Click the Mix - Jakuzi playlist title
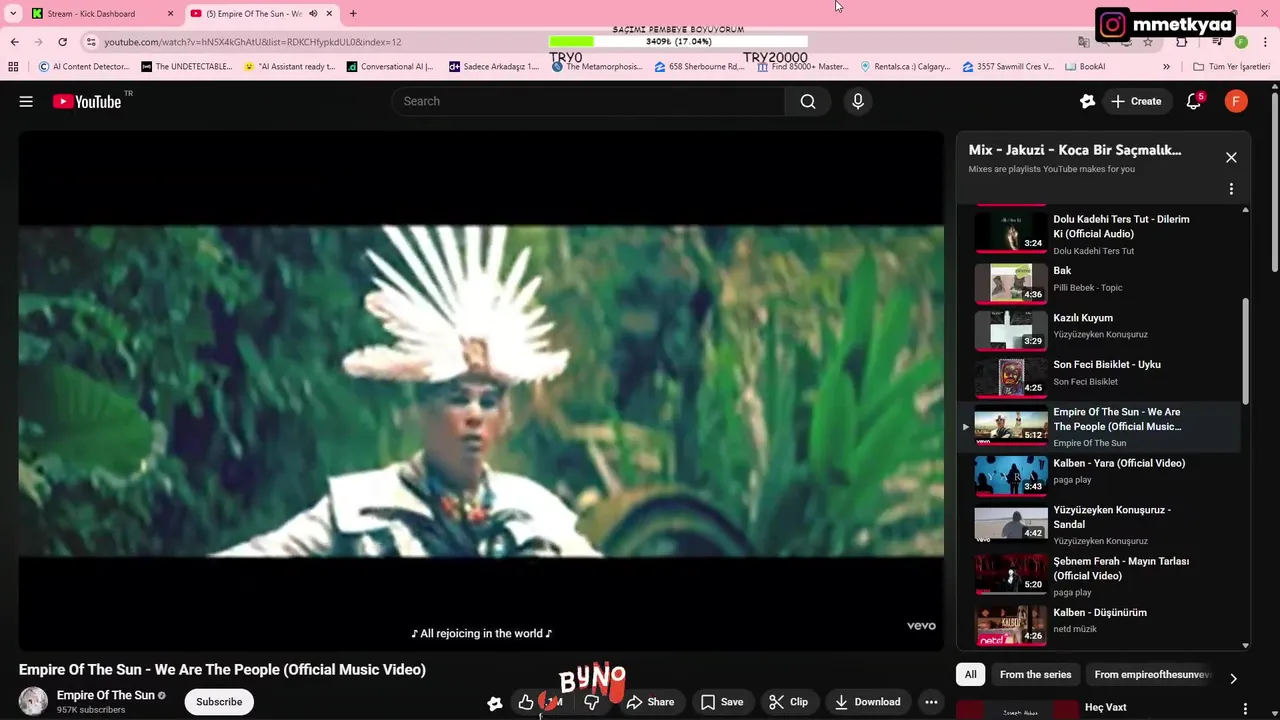The width and height of the screenshot is (1280, 720). click(x=1075, y=150)
